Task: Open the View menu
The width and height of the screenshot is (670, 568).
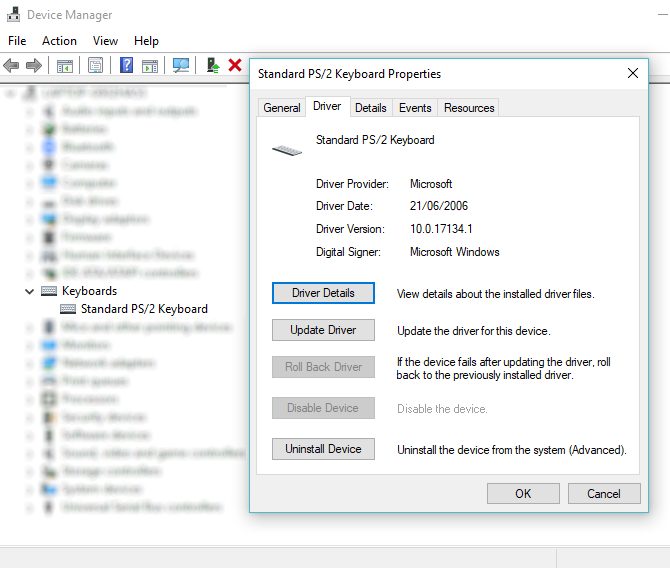Action: (x=105, y=41)
